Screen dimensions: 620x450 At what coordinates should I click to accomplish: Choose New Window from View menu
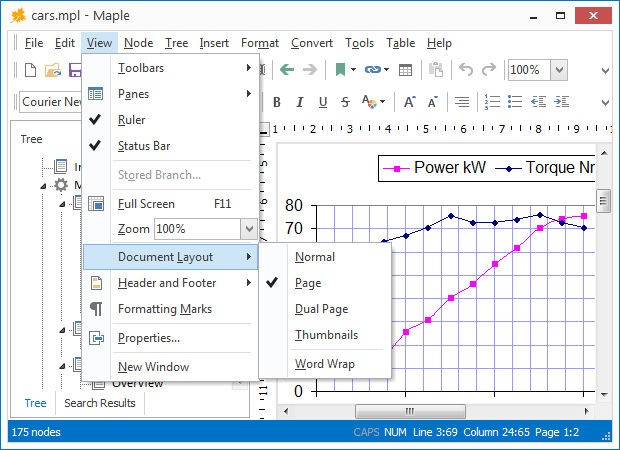170,367
